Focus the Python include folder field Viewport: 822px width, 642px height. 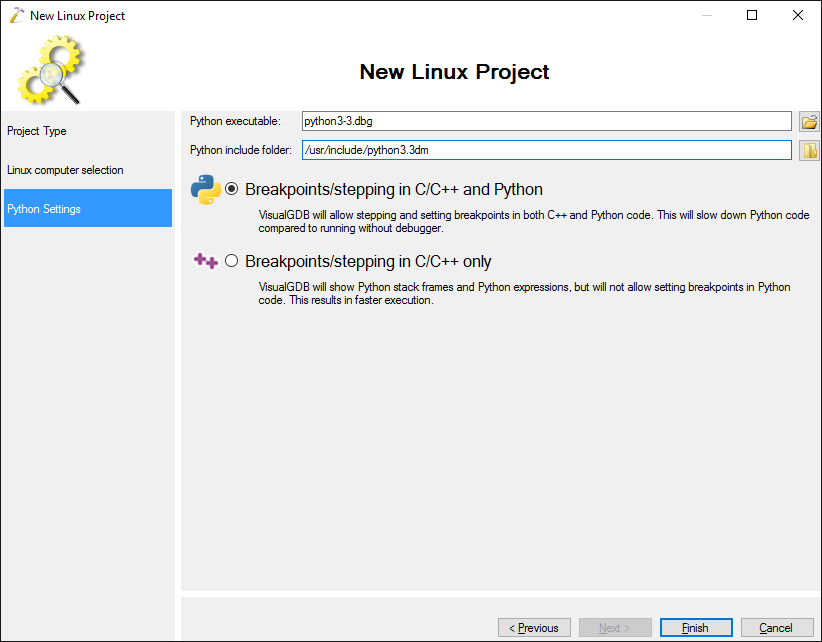[546, 150]
